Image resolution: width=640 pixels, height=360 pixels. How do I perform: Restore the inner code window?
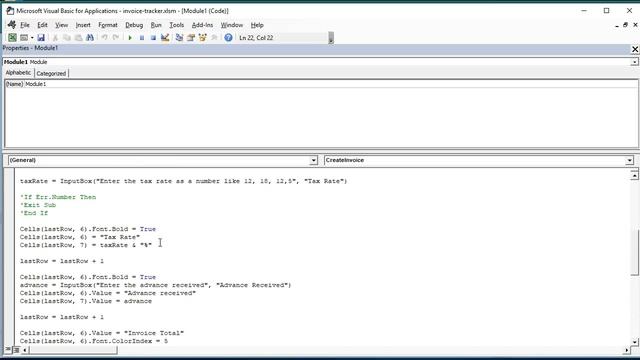tap(625, 25)
